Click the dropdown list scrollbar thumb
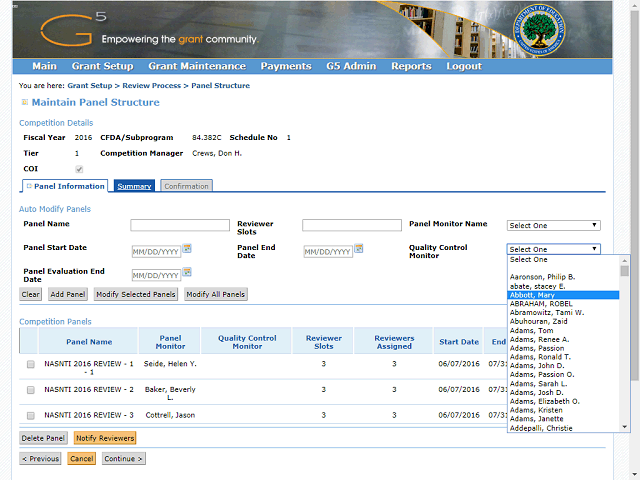Viewport: 640px width, 480px height. click(x=624, y=271)
